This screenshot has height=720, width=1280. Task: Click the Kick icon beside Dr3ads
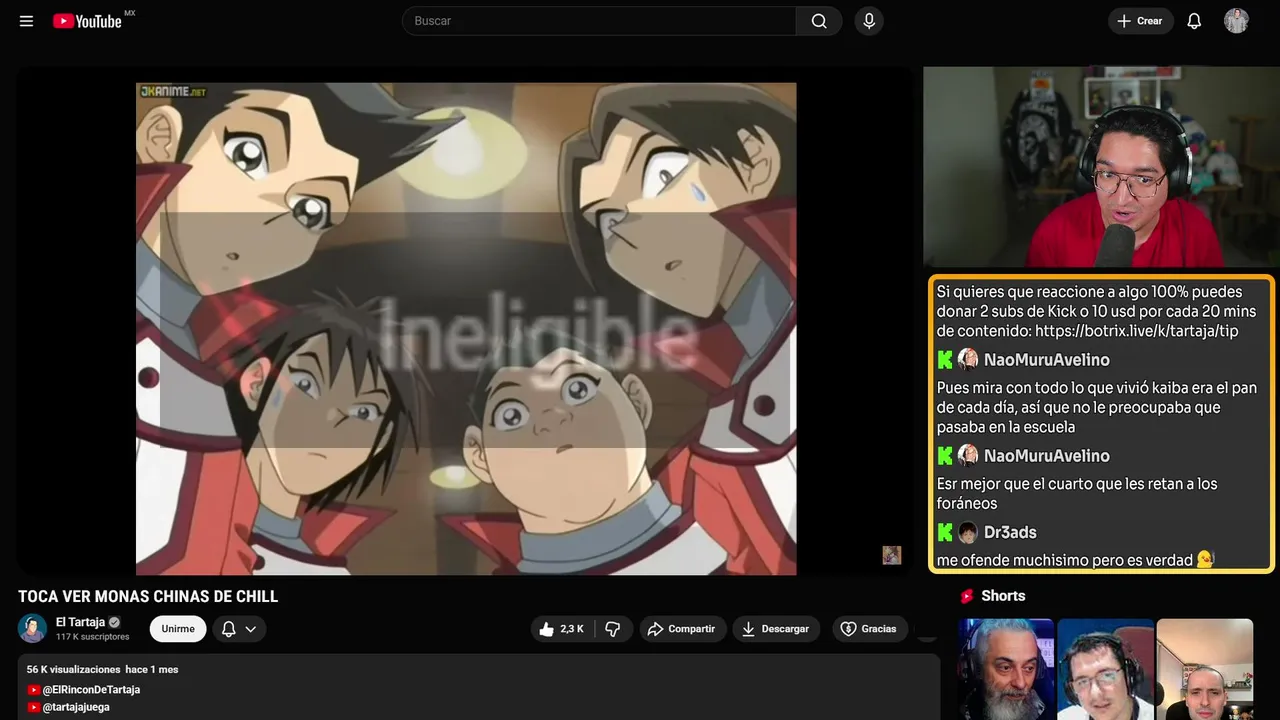coord(945,532)
